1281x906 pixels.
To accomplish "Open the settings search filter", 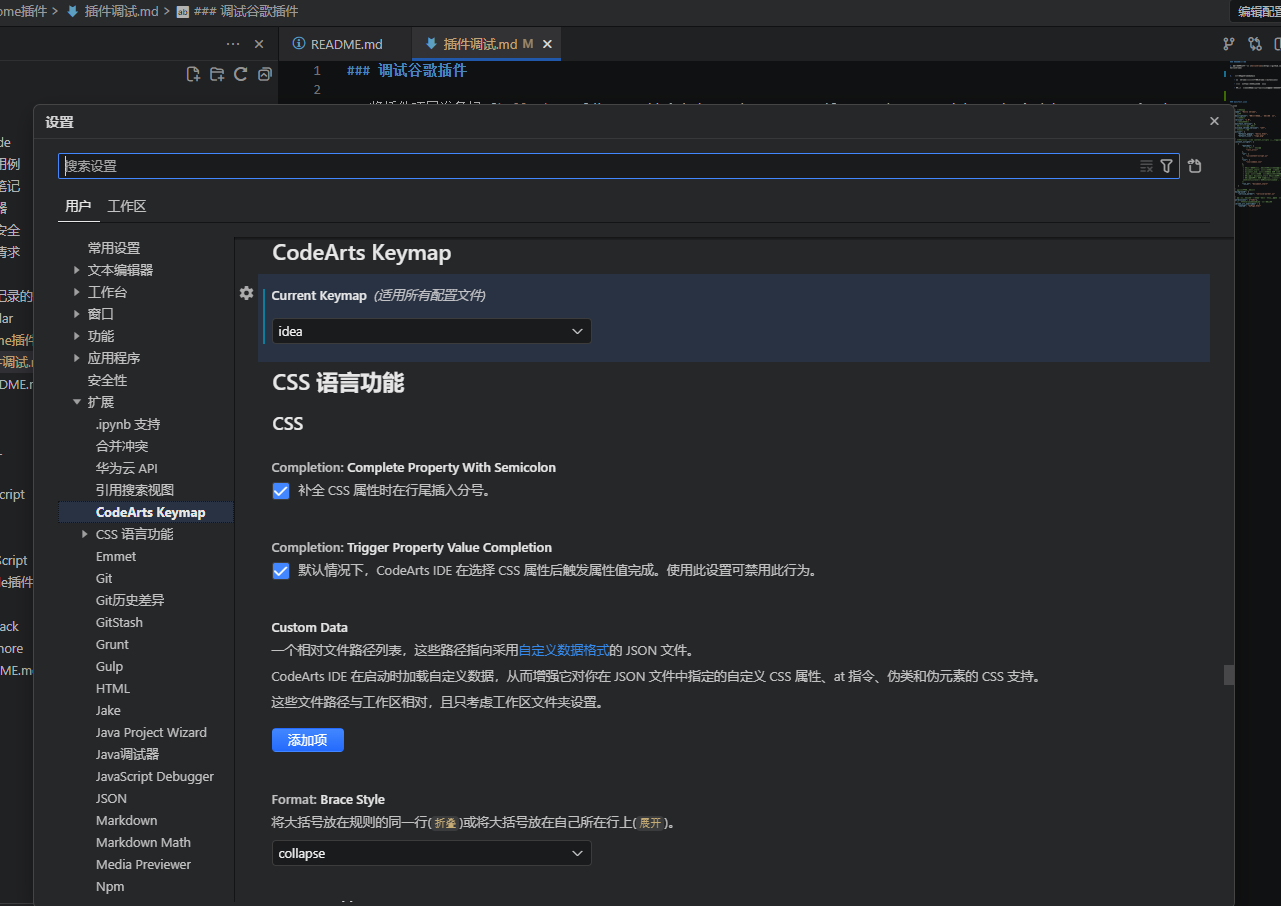I will point(1166,166).
